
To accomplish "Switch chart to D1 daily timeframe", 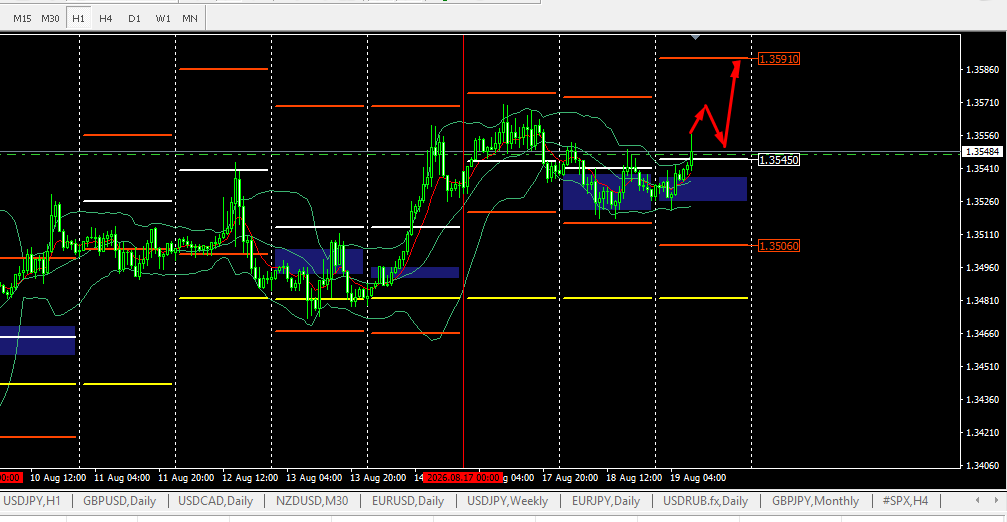I will pos(134,19).
